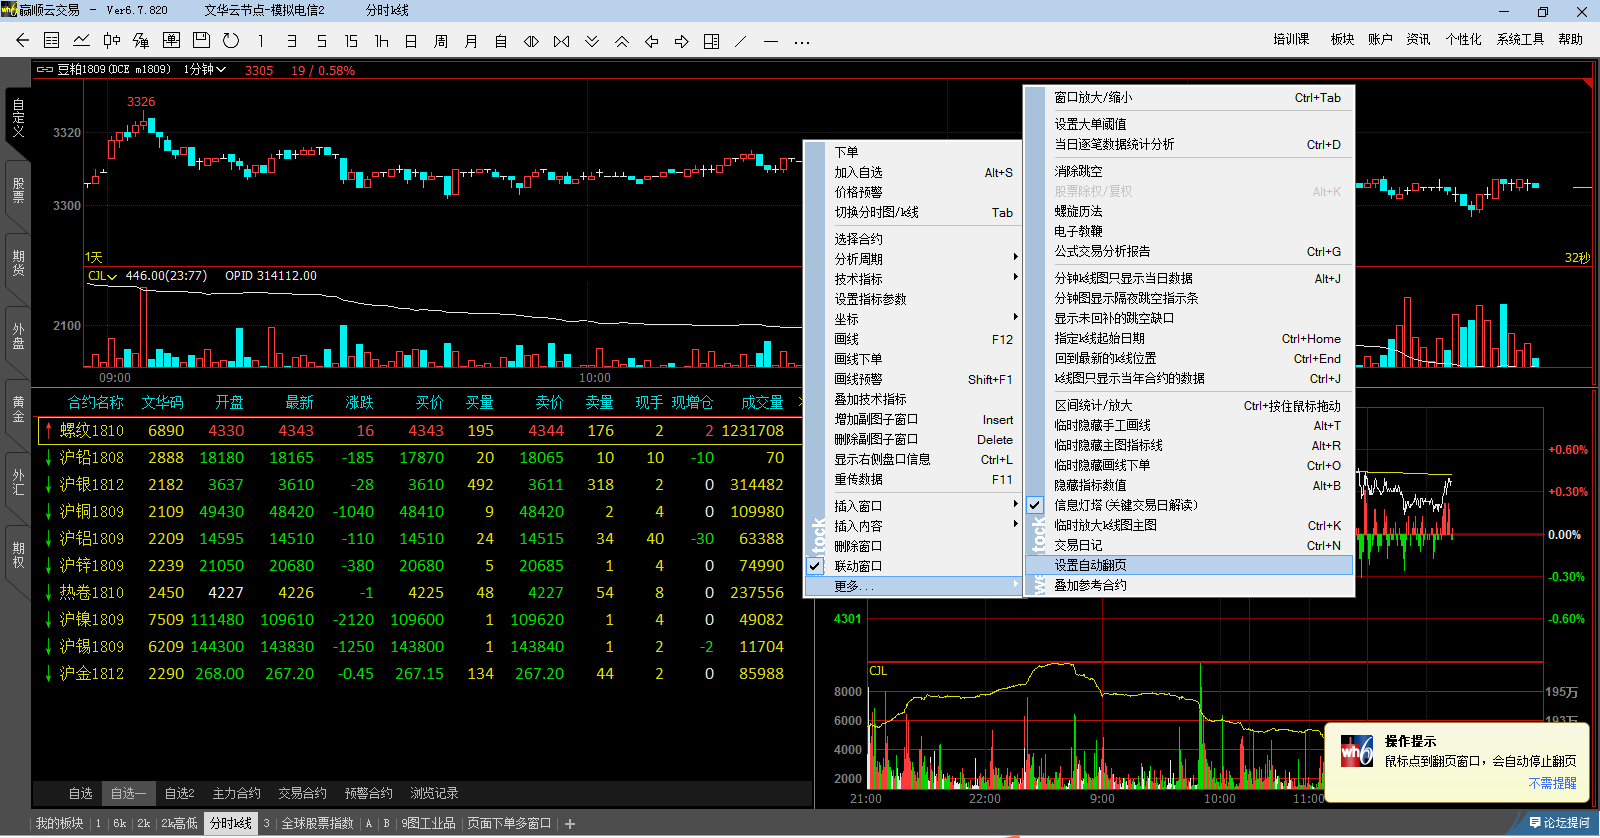The width and height of the screenshot is (1600, 838).
Task: Expand the 分析周期 submenu
Action: (x=858, y=259)
